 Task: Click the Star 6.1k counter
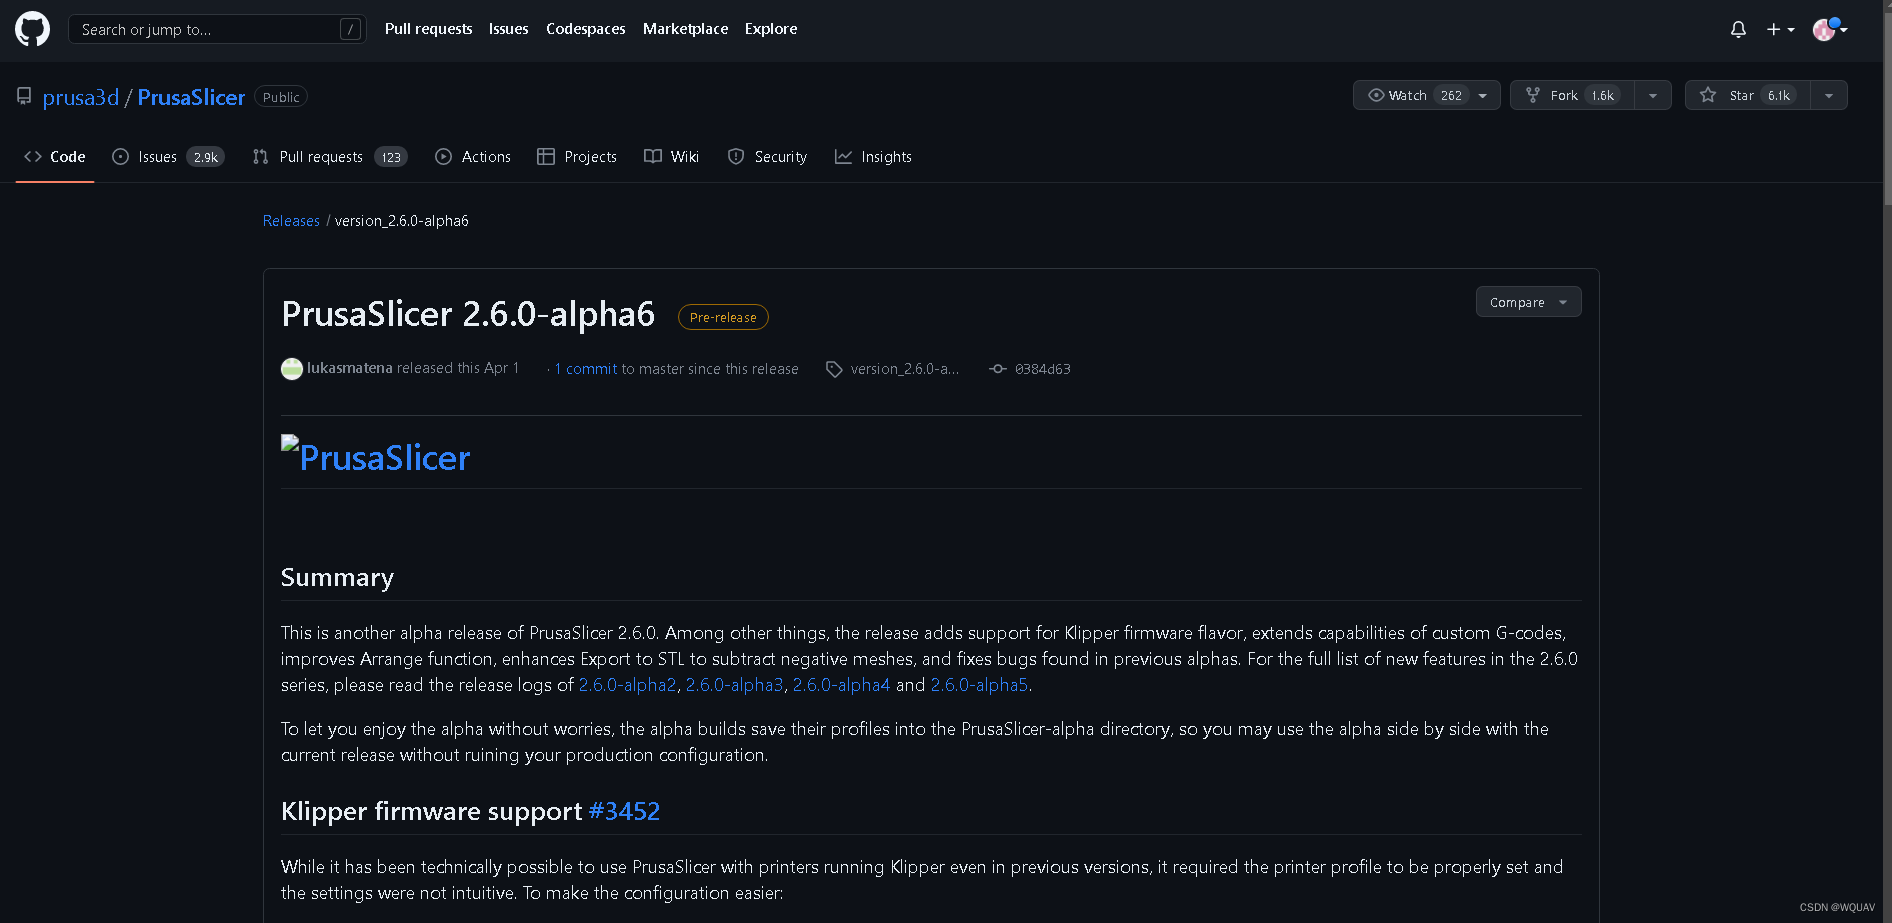(1779, 96)
